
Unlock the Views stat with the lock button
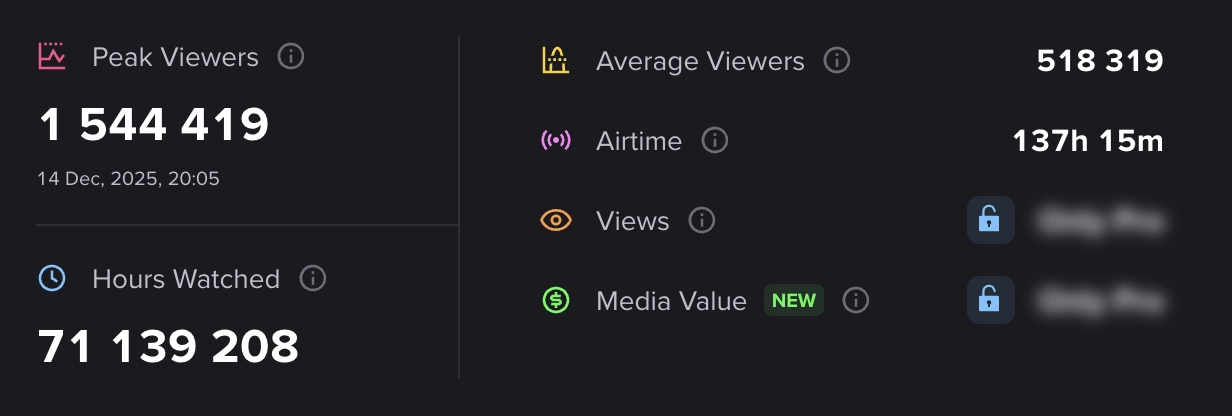pyautogui.click(x=991, y=220)
